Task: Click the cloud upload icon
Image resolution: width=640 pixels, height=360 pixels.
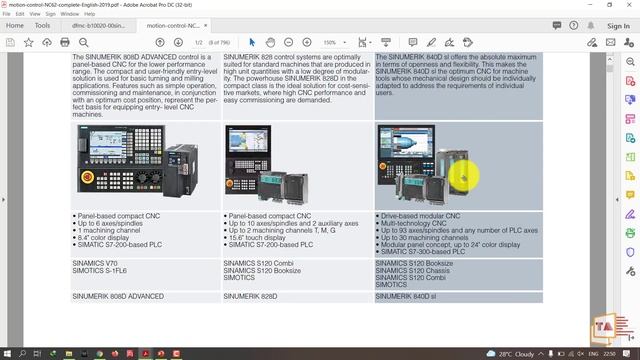Action: tap(47, 42)
